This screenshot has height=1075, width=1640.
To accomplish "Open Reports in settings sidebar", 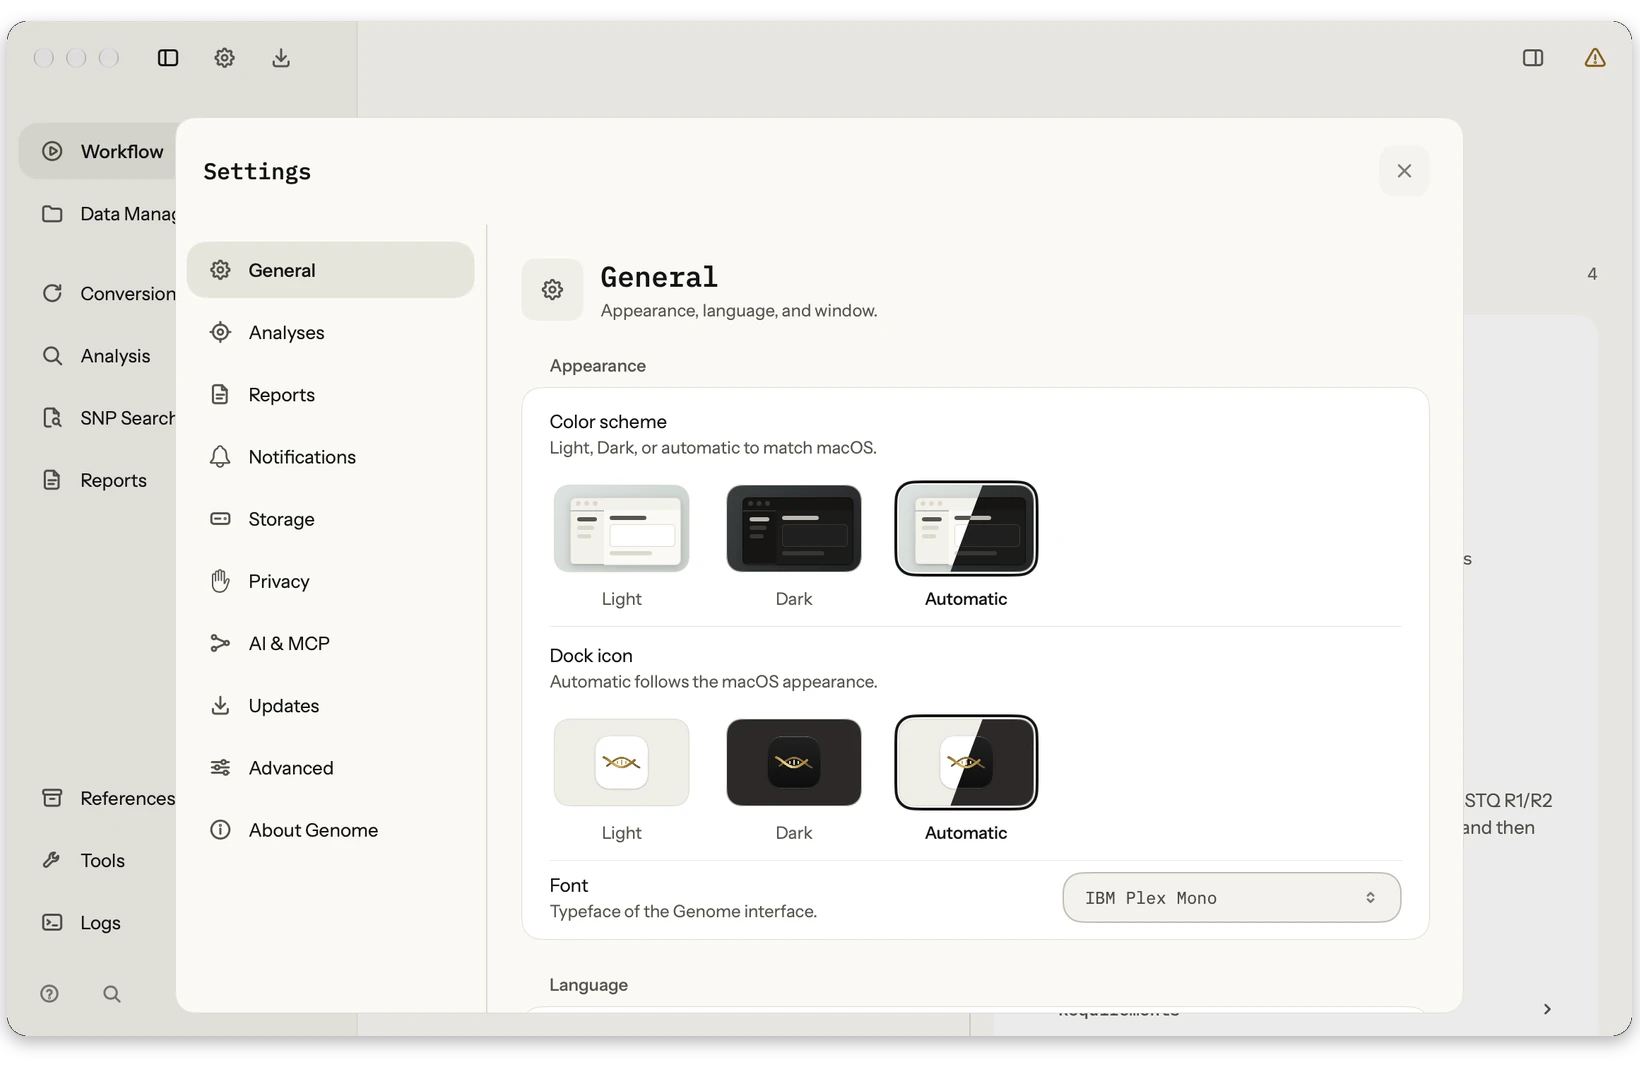I will [330, 395].
